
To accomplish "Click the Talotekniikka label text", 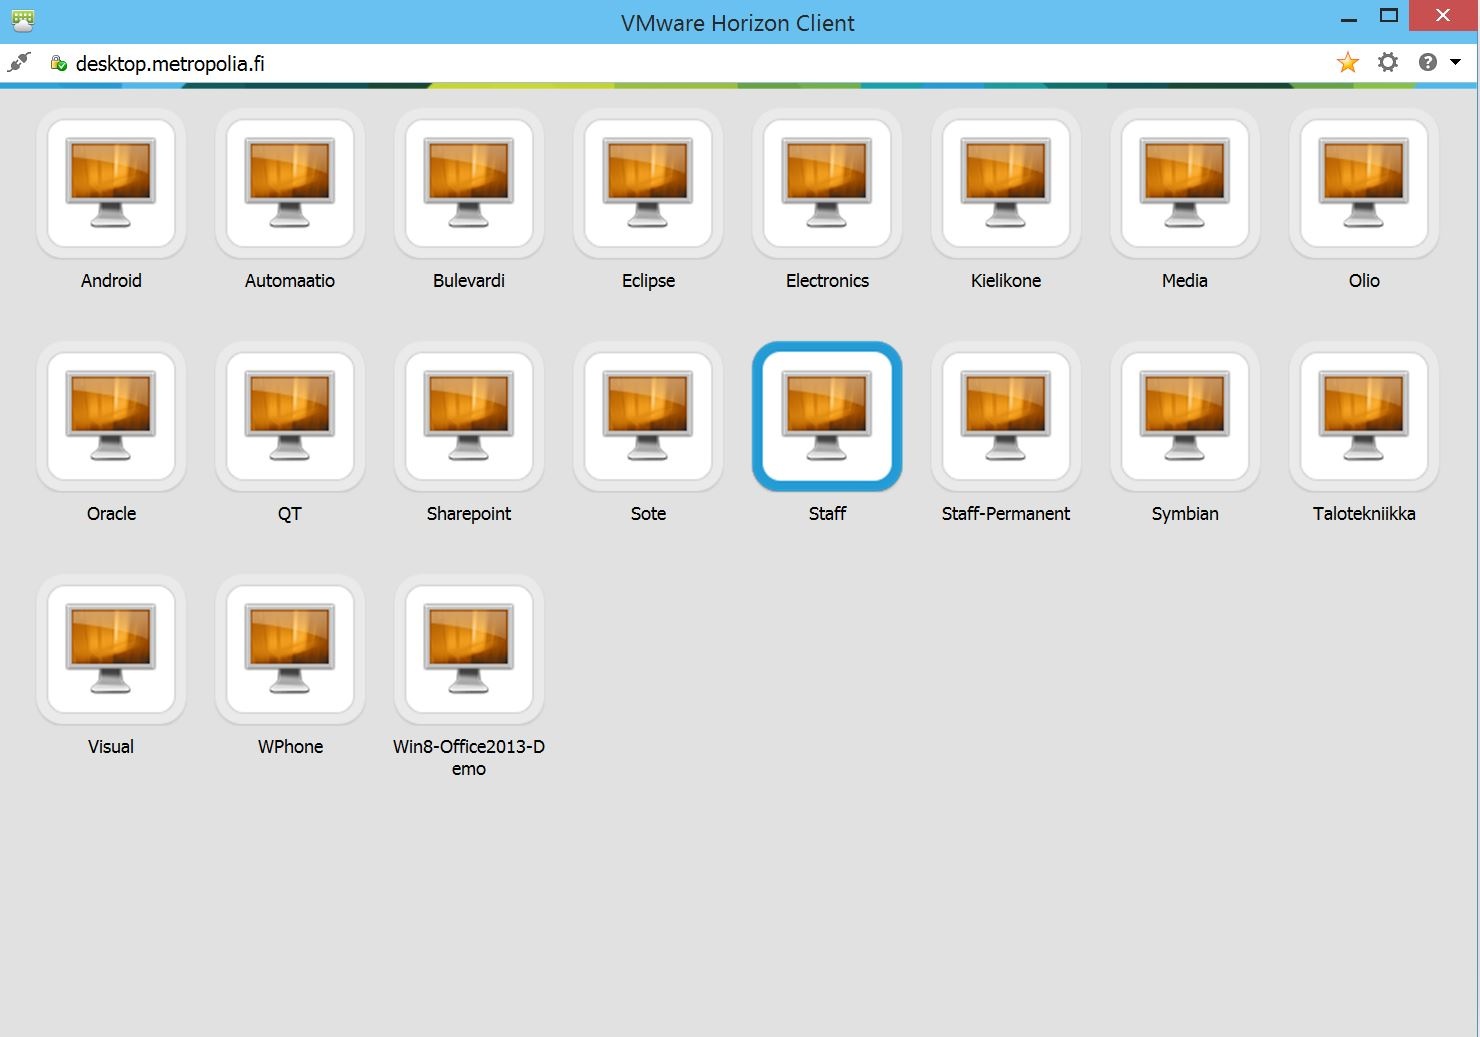I will pos(1364,514).
